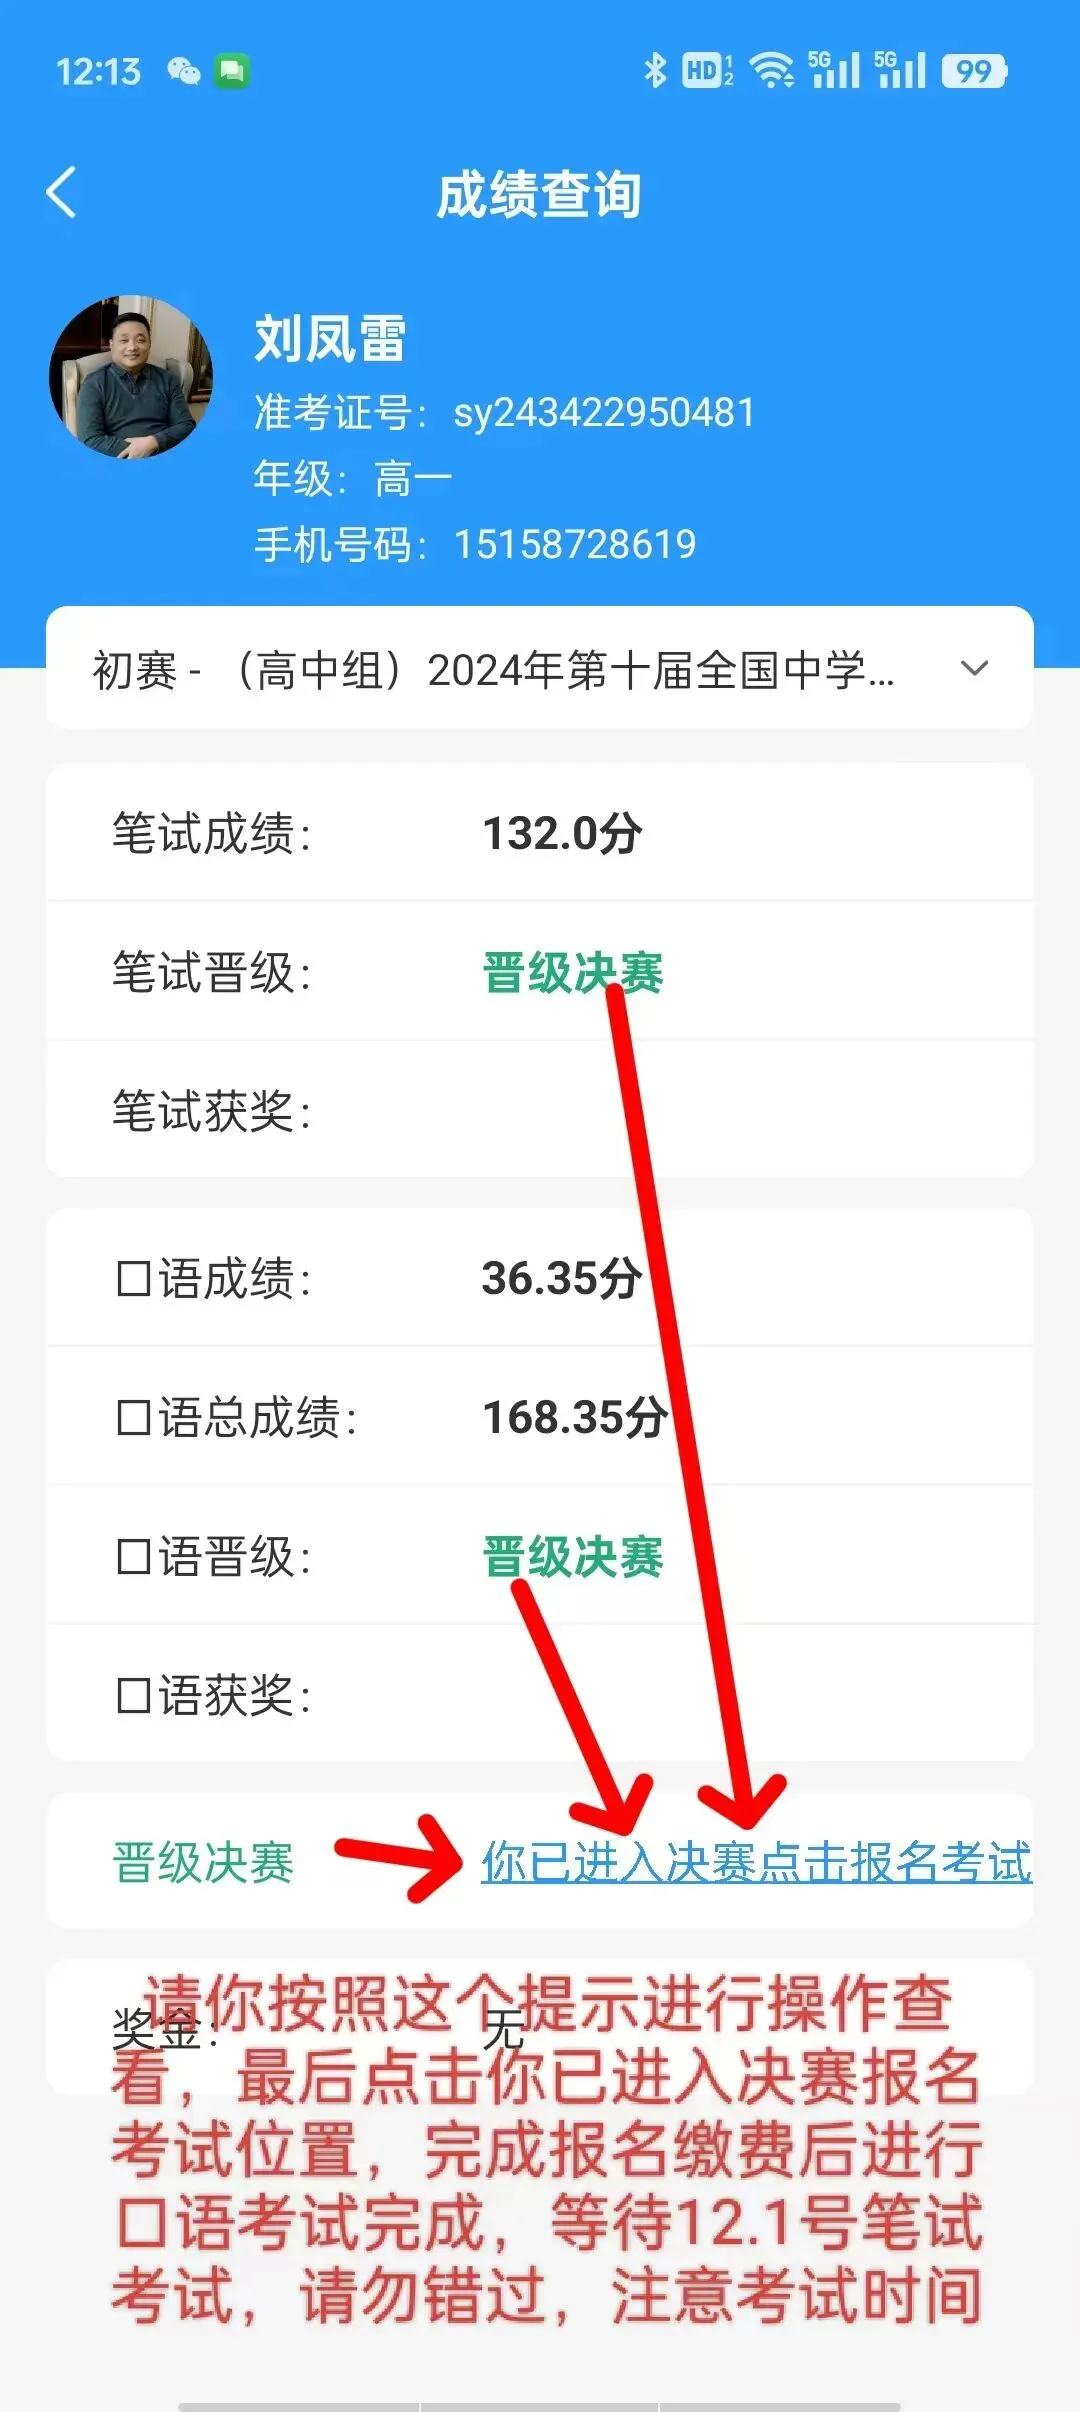The image size is (1080, 2412).
Task: Tap the back arrow icon
Action: pos(62,192)
